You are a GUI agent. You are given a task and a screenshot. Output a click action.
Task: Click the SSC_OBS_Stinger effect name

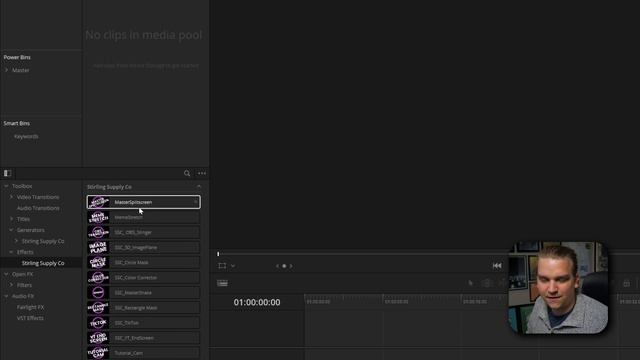click(x=133, y=232)
